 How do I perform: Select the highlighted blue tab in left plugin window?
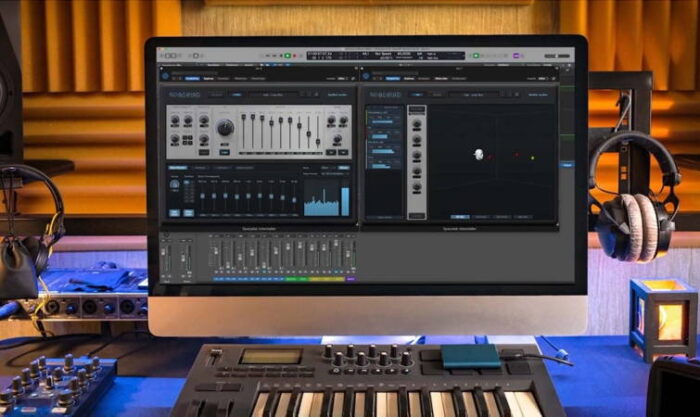coord(192,78)
